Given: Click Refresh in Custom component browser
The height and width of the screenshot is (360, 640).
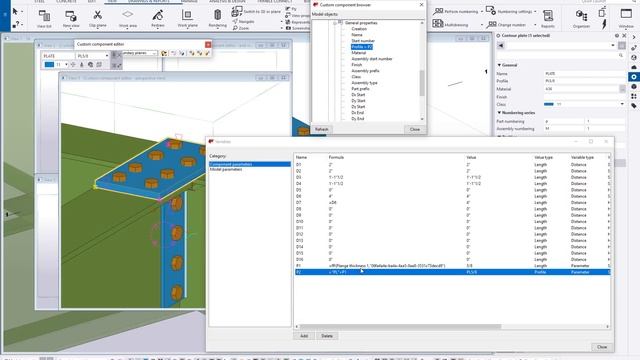Looking at the screenshot, I should click(x=322, y=129).
